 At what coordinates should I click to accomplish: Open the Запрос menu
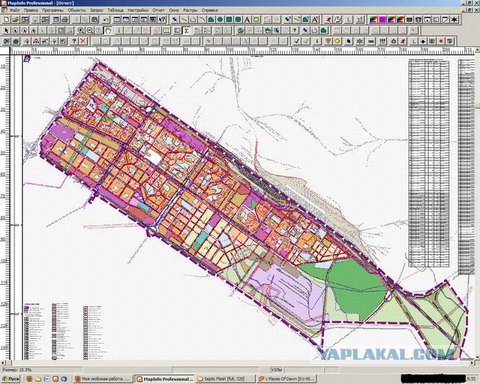point(97,10)
